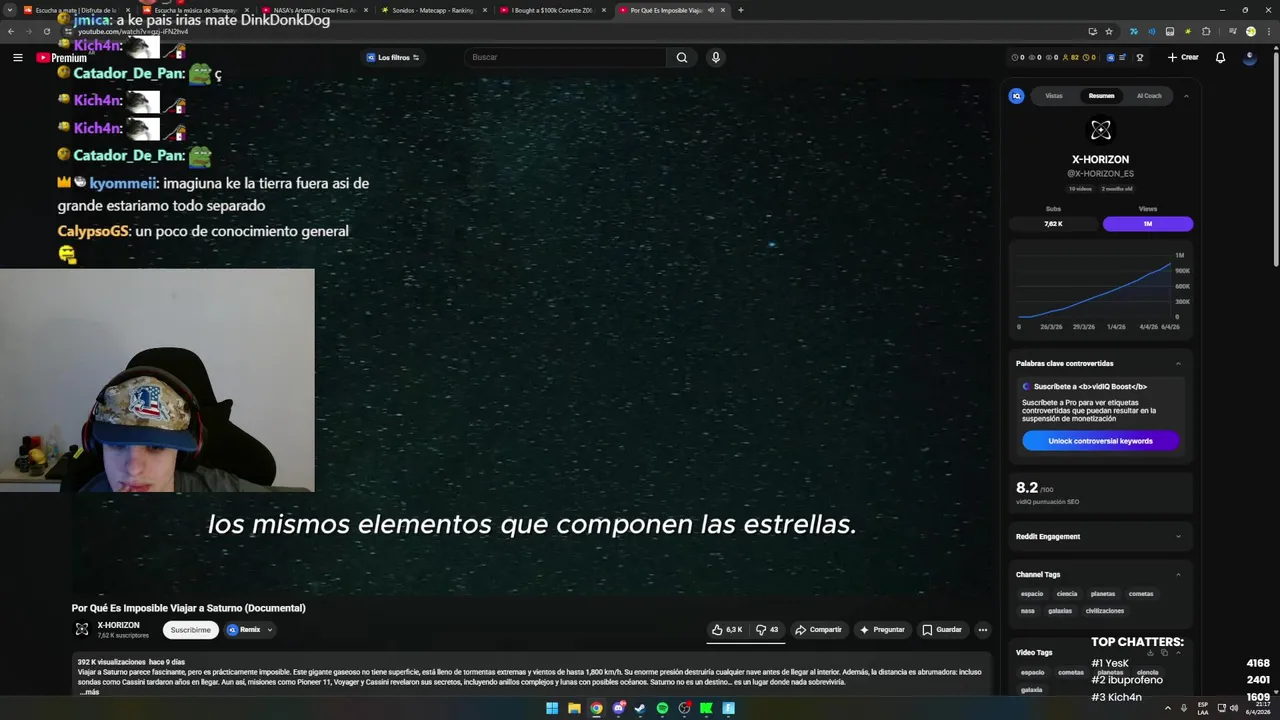1280x720 pixels.
Task: Dislike the video (43)
Action: point(767,630)
